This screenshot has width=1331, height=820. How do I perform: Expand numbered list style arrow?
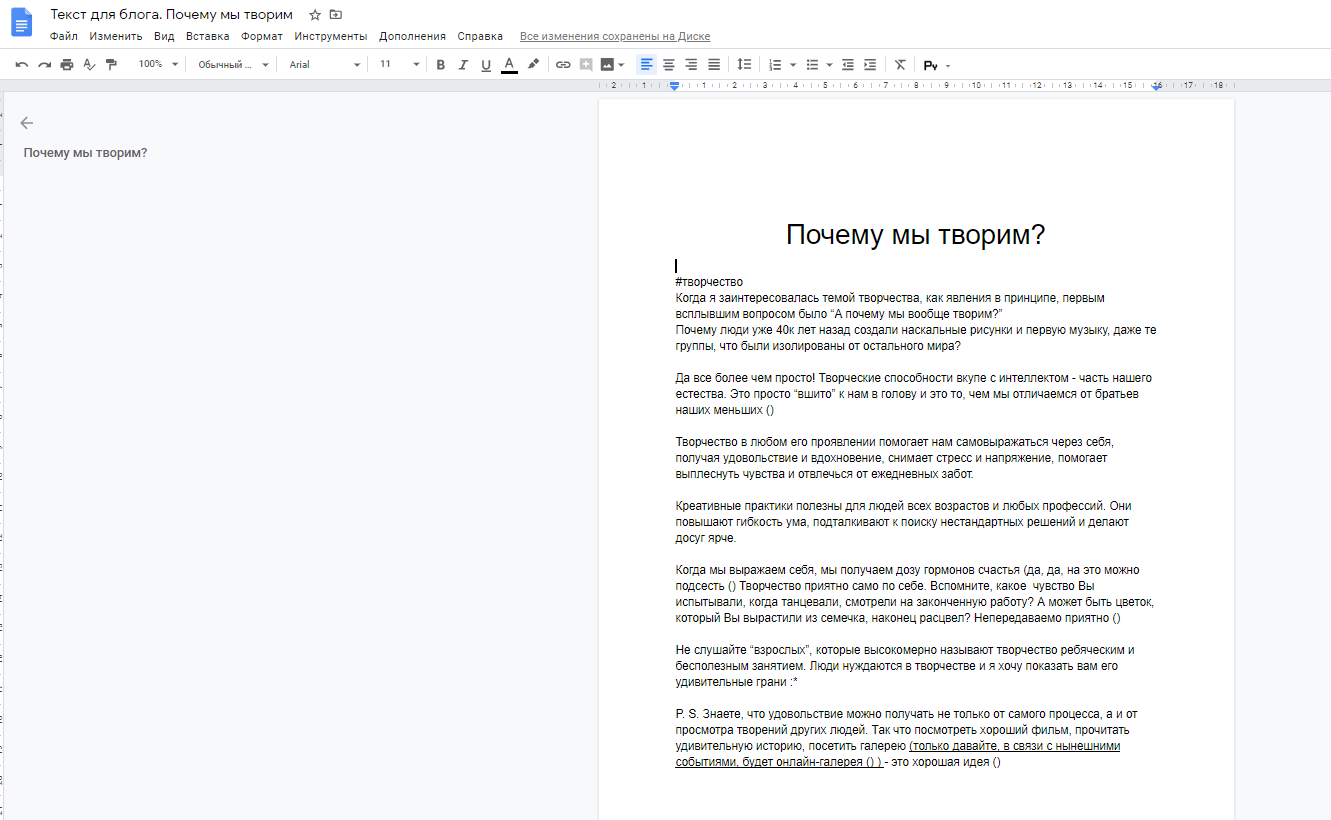tap(793, 64)
